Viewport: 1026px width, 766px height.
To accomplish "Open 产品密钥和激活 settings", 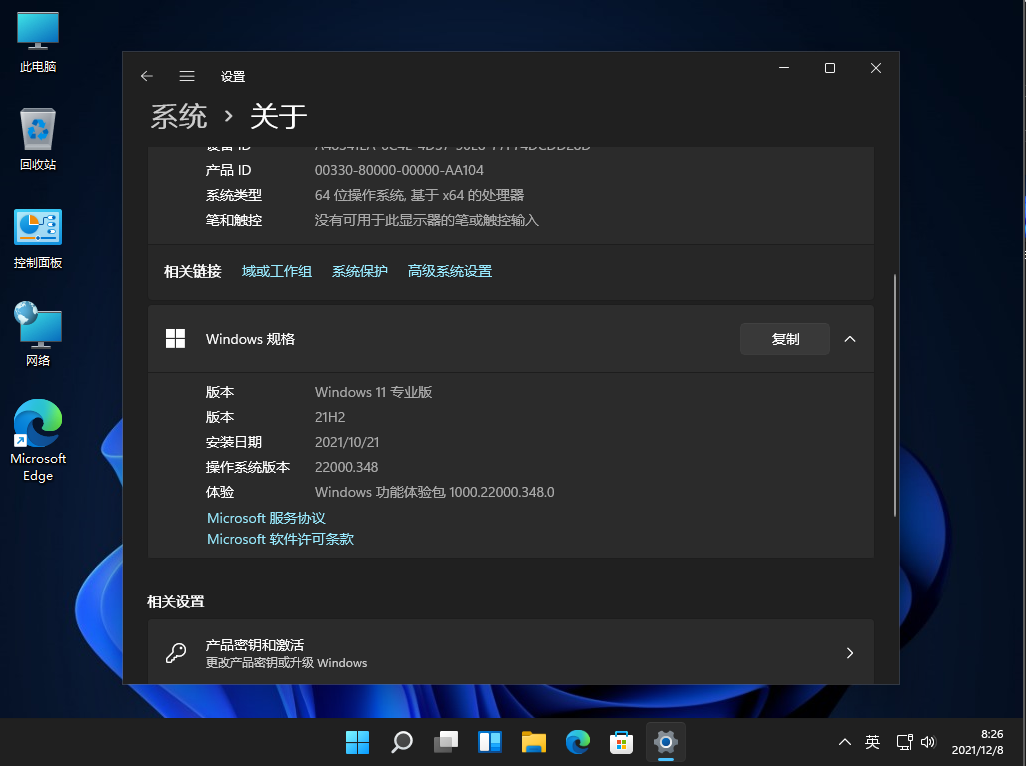I will pos(511,652).
